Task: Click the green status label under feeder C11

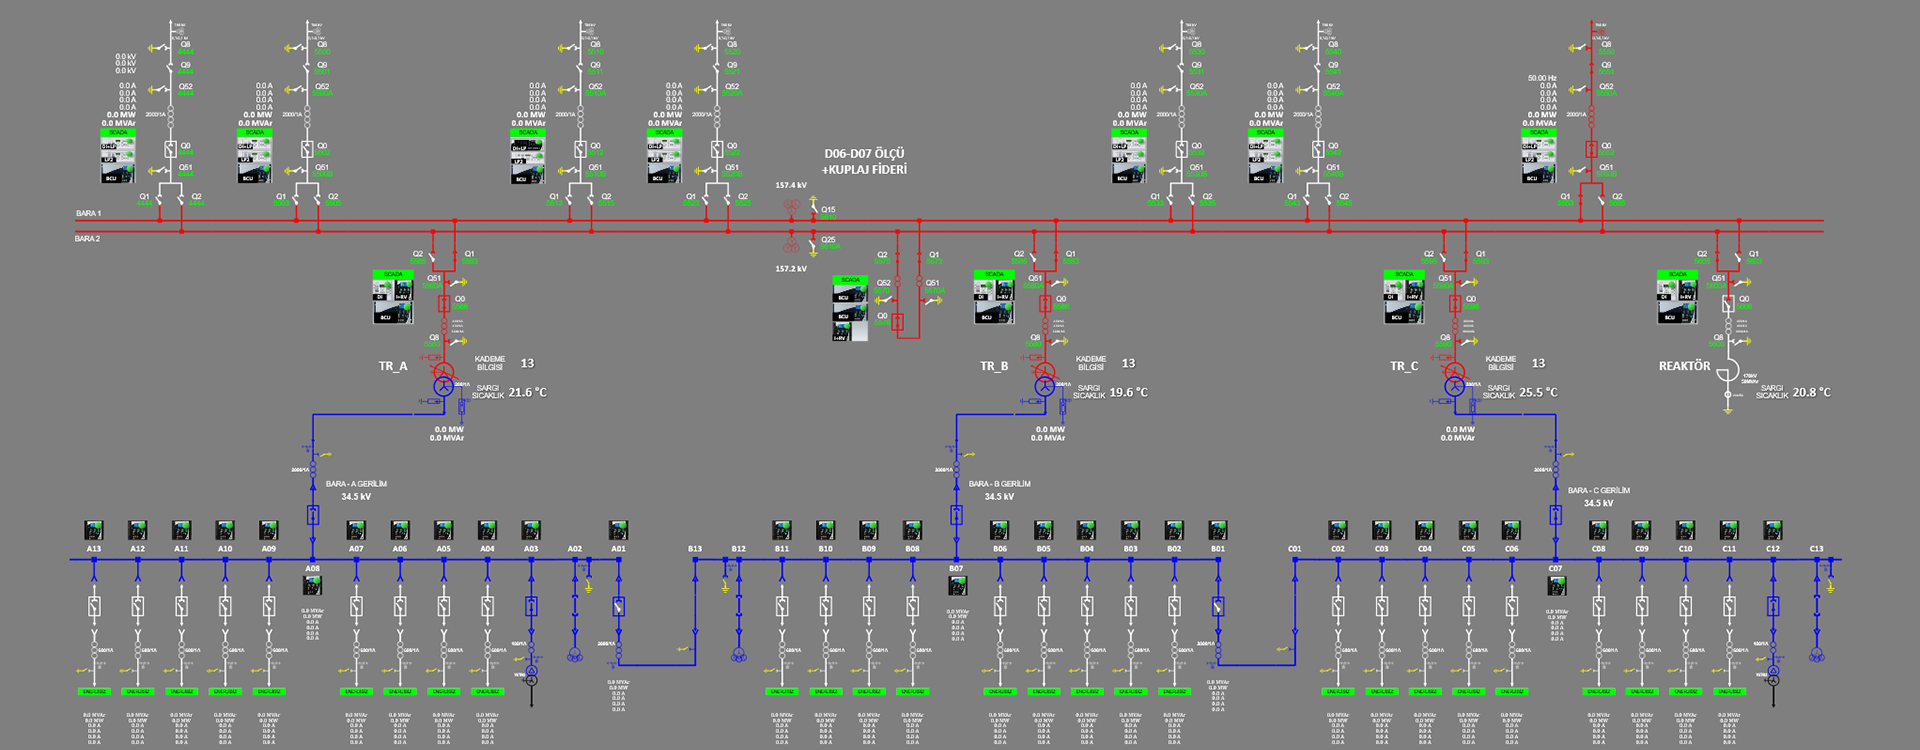Action: tap(1730, 691)
